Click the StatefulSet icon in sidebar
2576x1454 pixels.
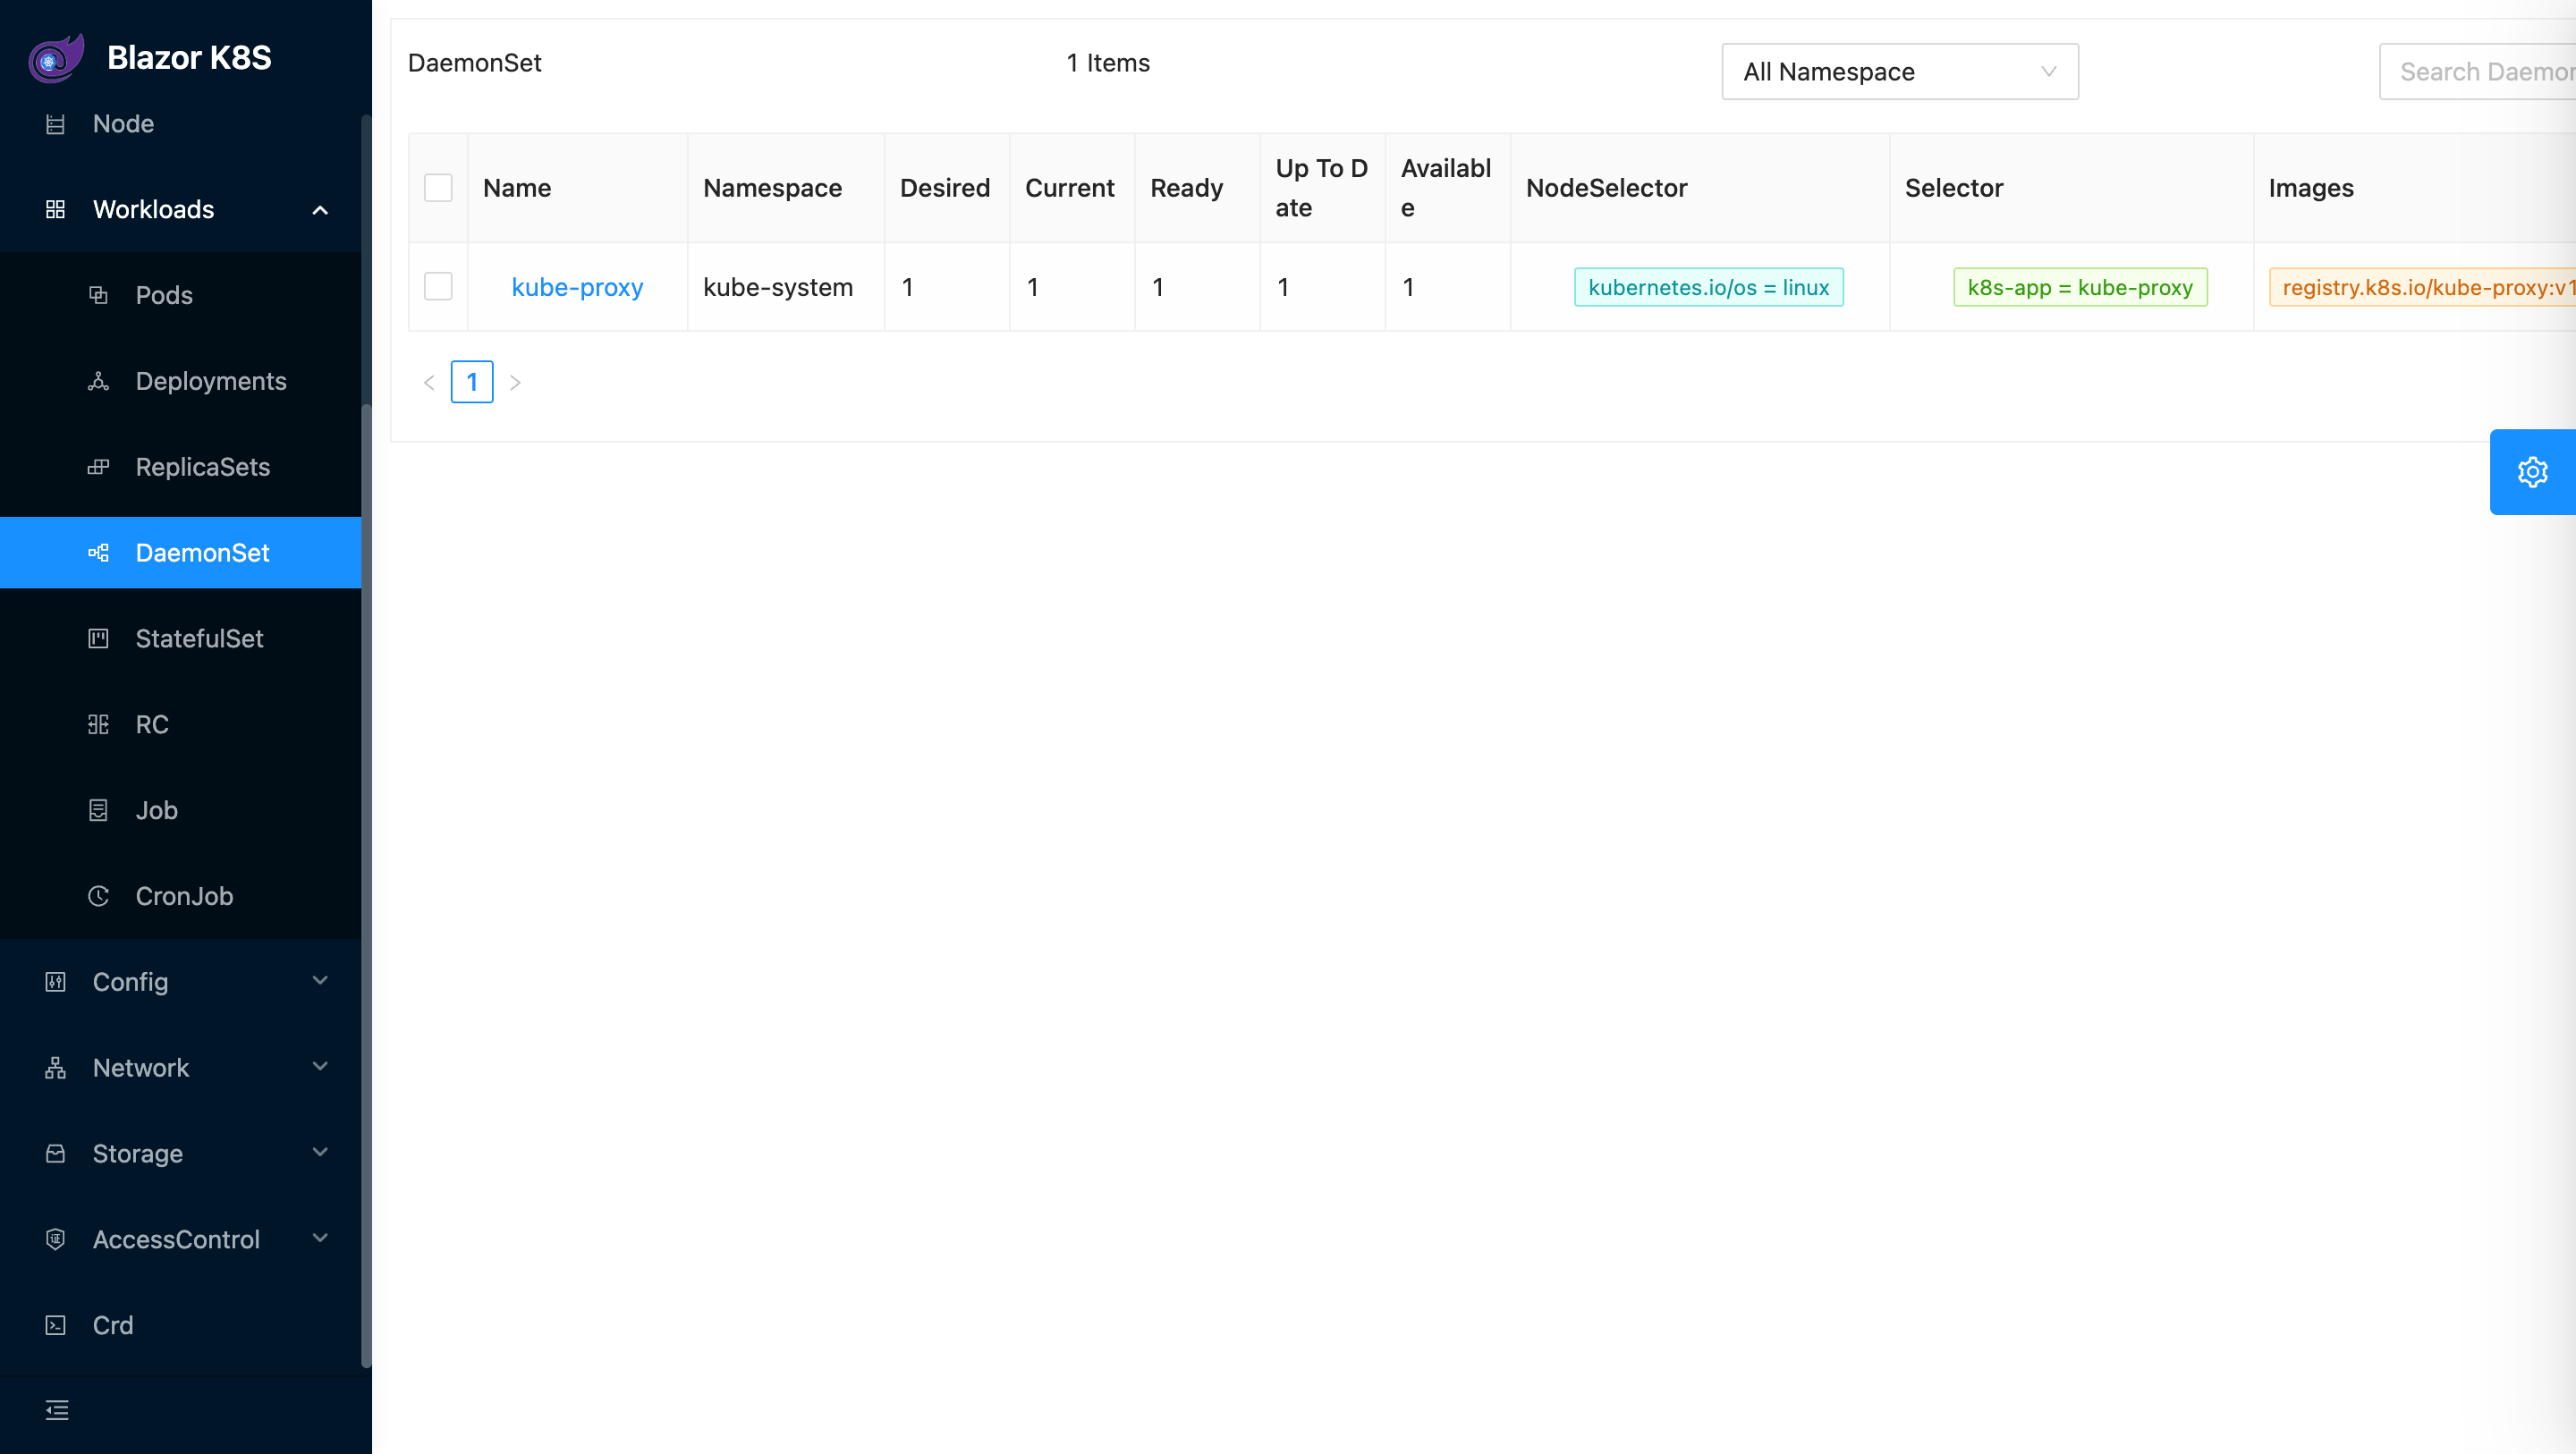pyautogui.click(x=98, y=639)
